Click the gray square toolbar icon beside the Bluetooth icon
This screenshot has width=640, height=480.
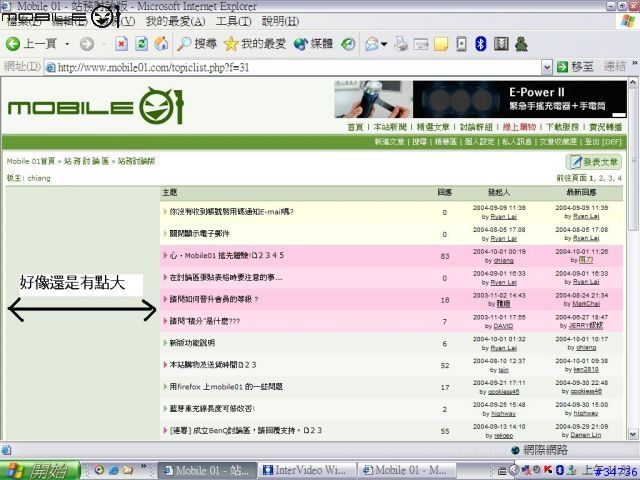(x=501, y=44)
